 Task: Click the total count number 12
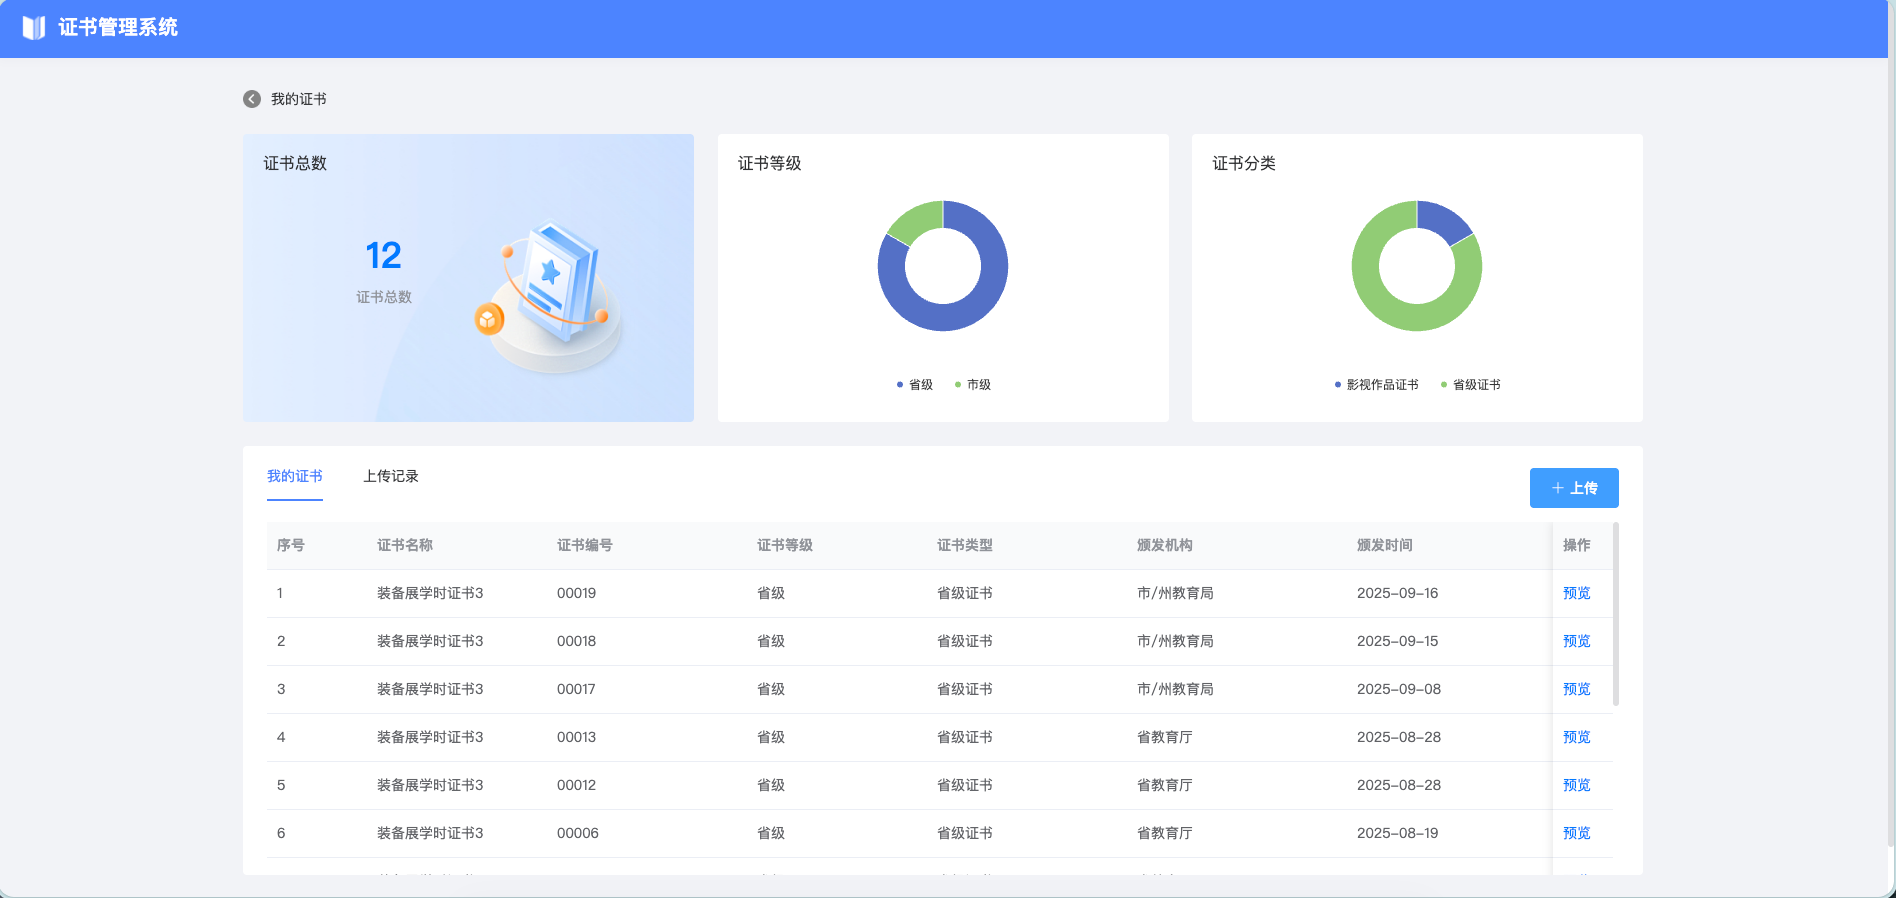tap(383, 256)
